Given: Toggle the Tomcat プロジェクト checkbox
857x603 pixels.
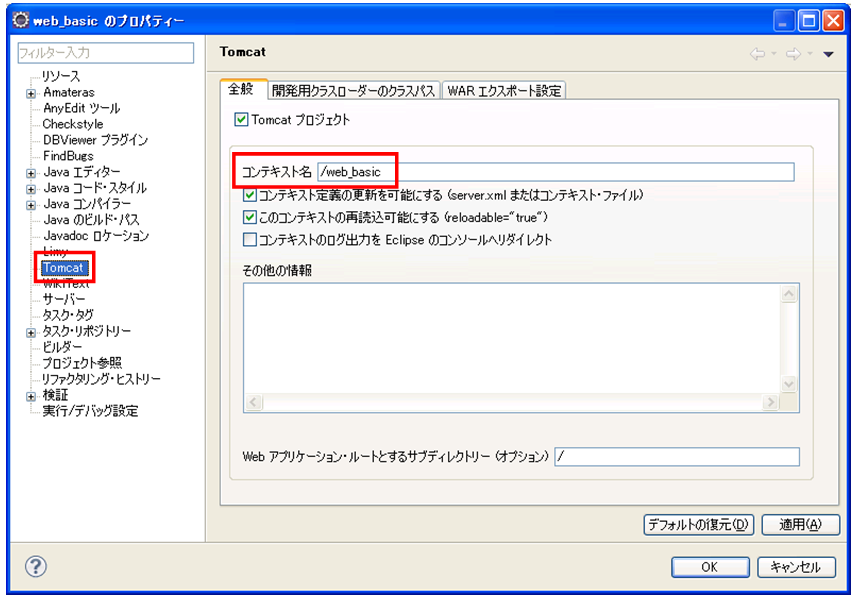Looking at the screenshot, I should pos(240,120).
